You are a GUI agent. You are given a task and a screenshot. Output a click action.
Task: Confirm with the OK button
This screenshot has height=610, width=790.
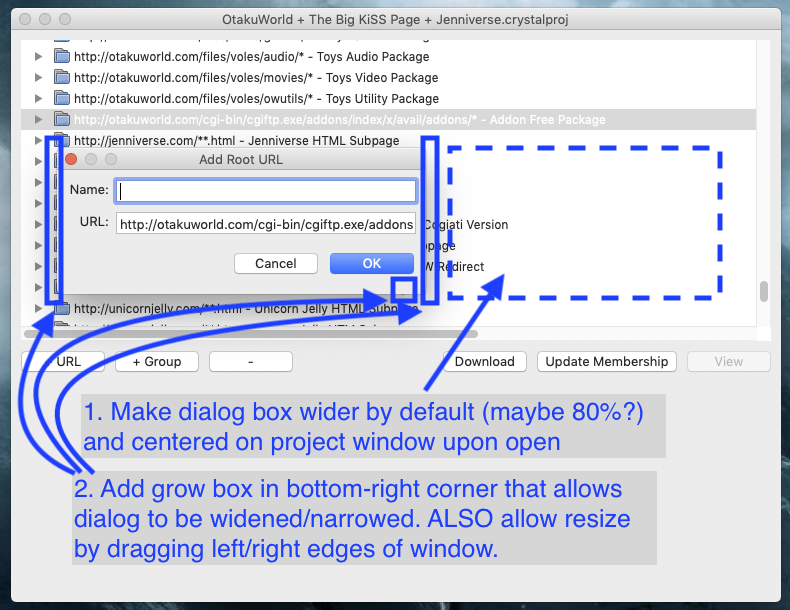pos(372,263)
